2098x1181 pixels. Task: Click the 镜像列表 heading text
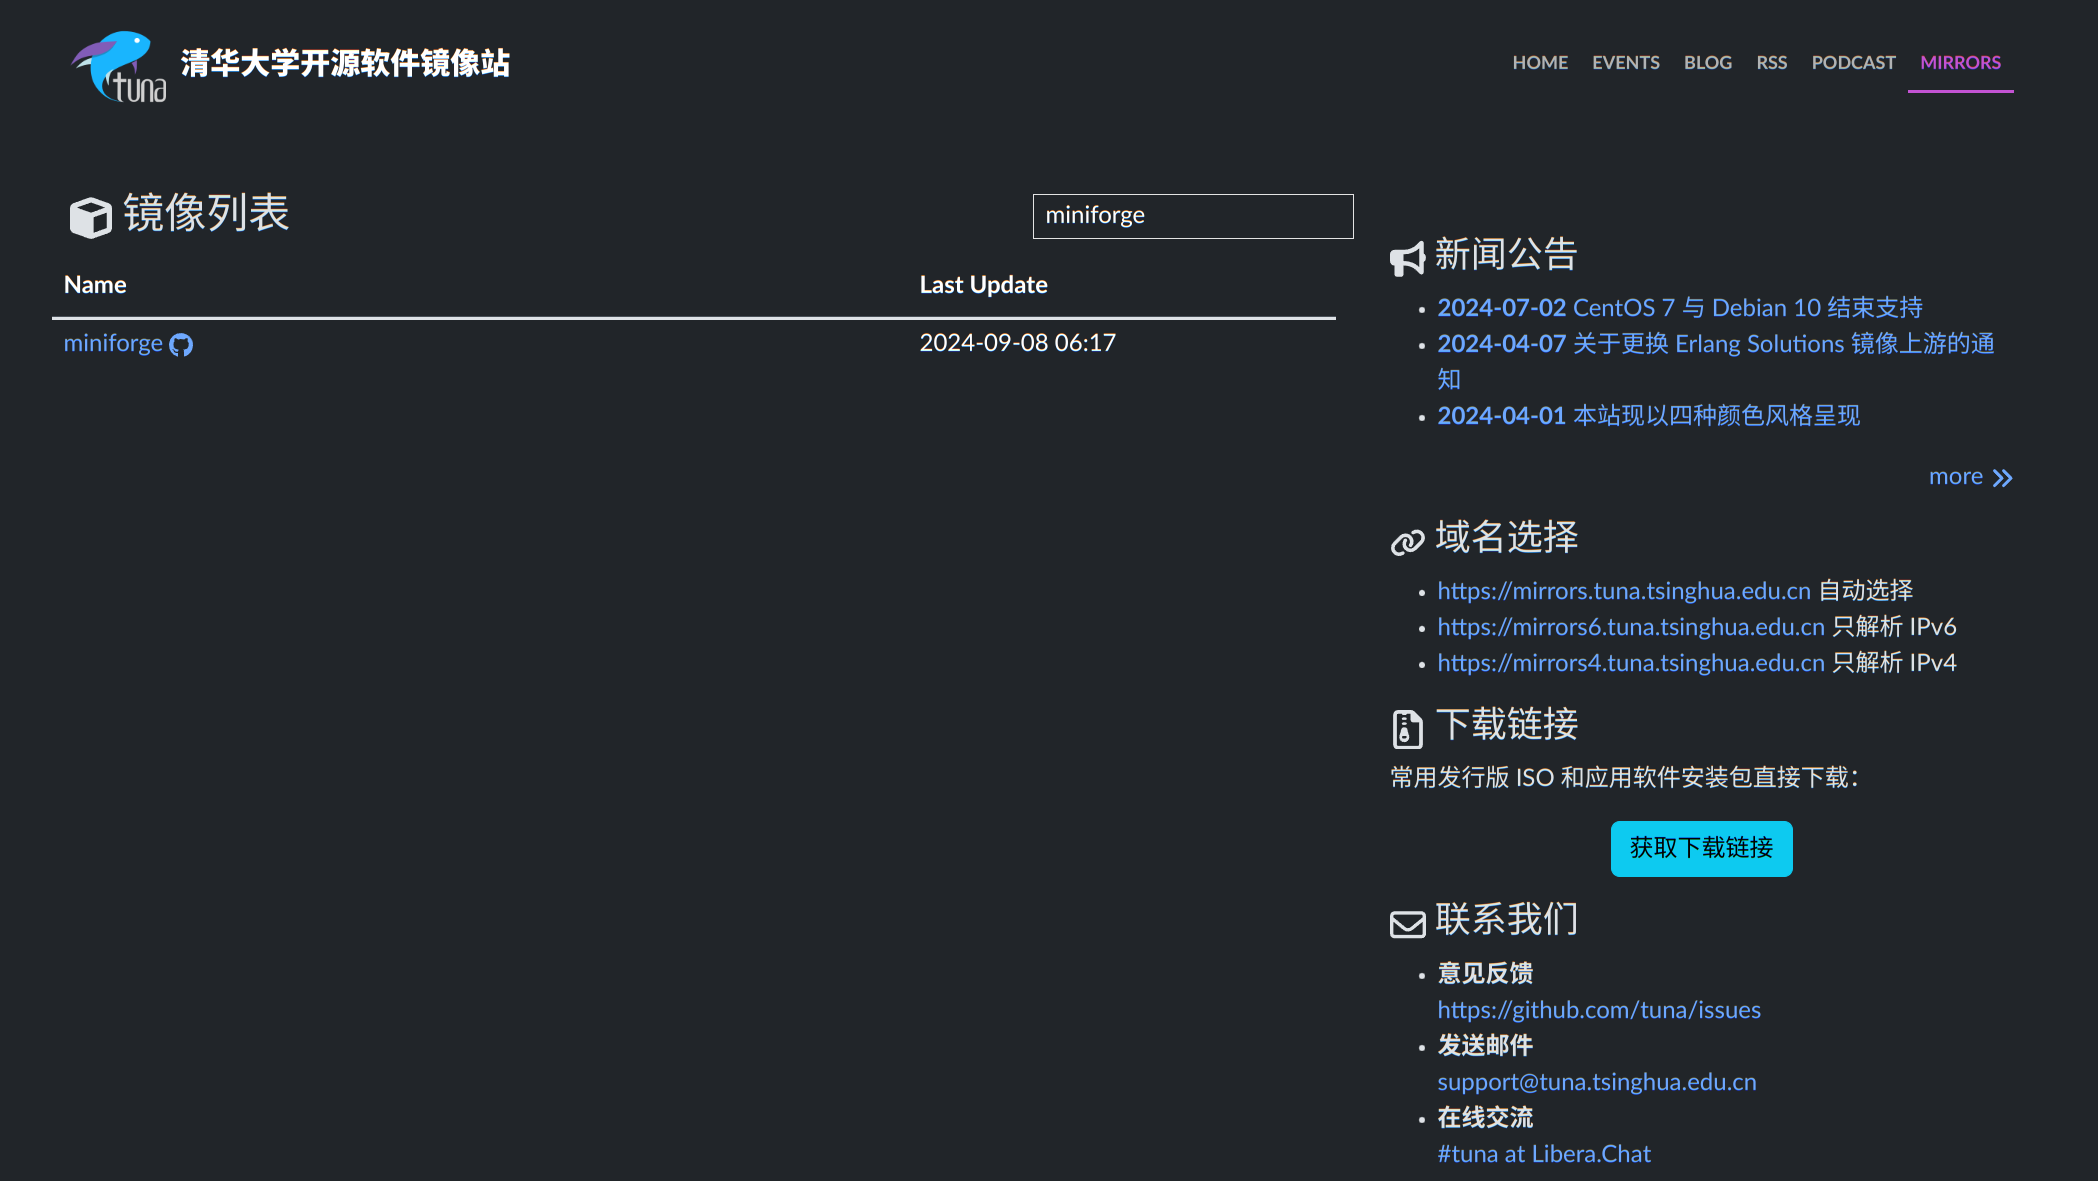pyautogui.click(x=206, y=213)
